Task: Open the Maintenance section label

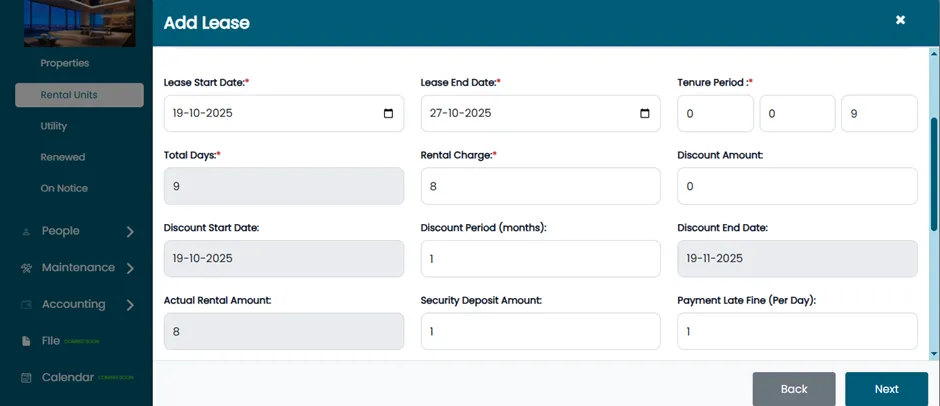Action: click(79, 267)
